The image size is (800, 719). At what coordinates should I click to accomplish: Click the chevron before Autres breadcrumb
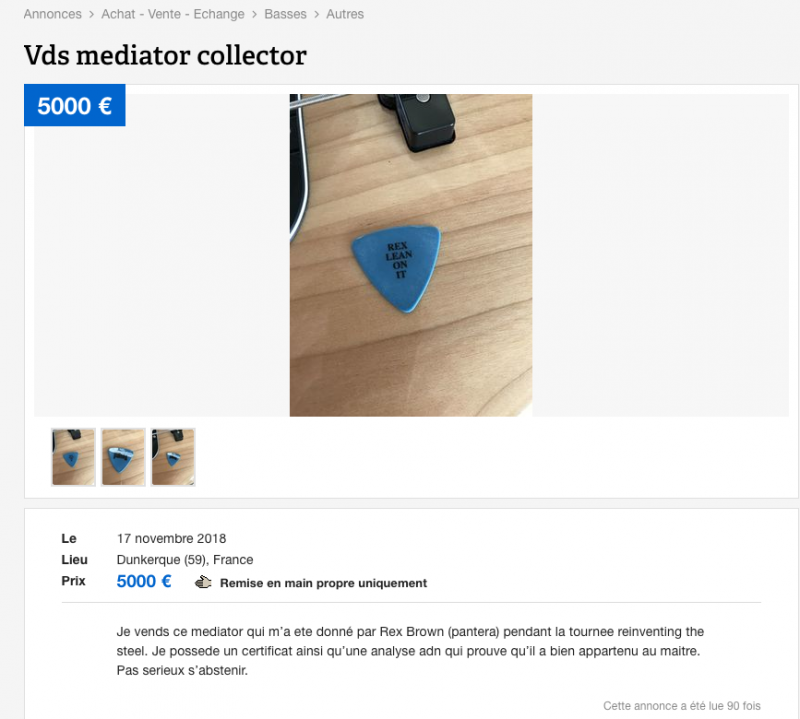(316, 14)
